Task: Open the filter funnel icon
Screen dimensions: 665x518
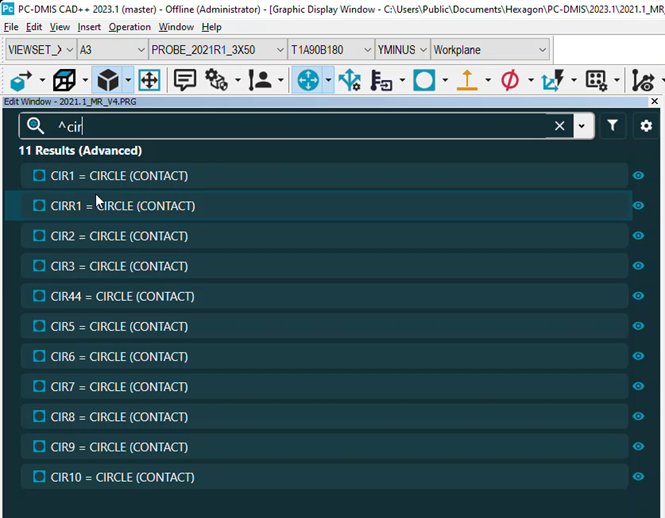Action: 613,126
